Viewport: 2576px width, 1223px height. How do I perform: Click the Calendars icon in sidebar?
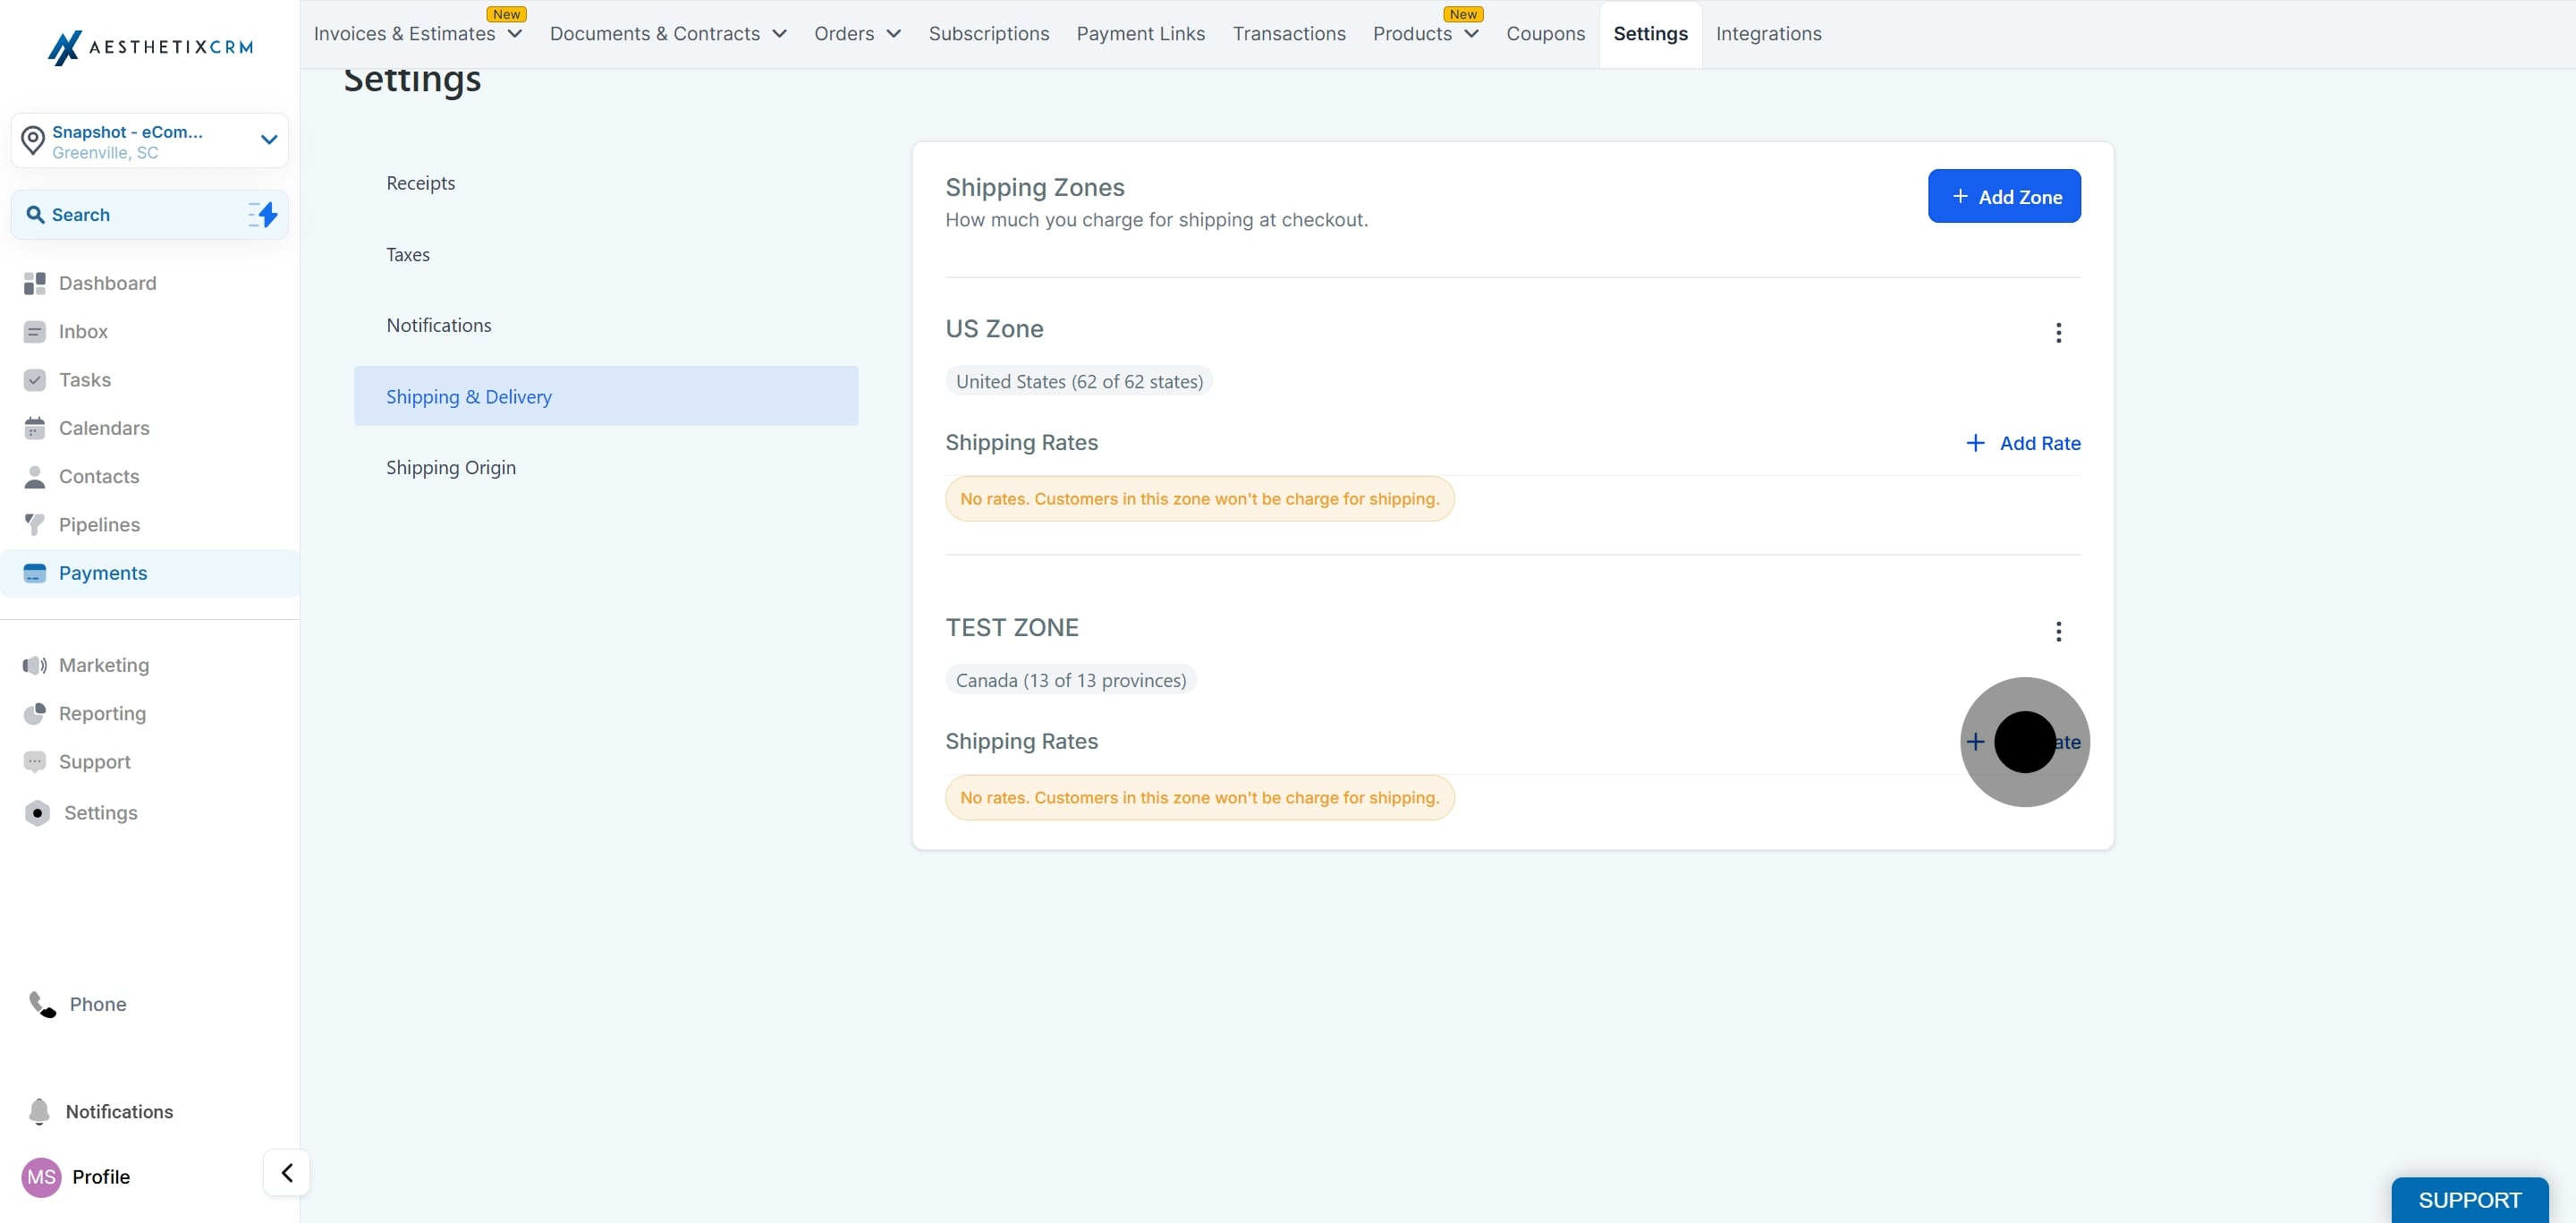click(35, 428)
